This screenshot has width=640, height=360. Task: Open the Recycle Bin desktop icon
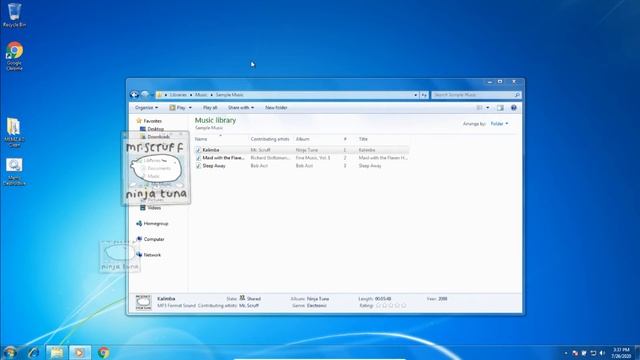click(14, 15)
